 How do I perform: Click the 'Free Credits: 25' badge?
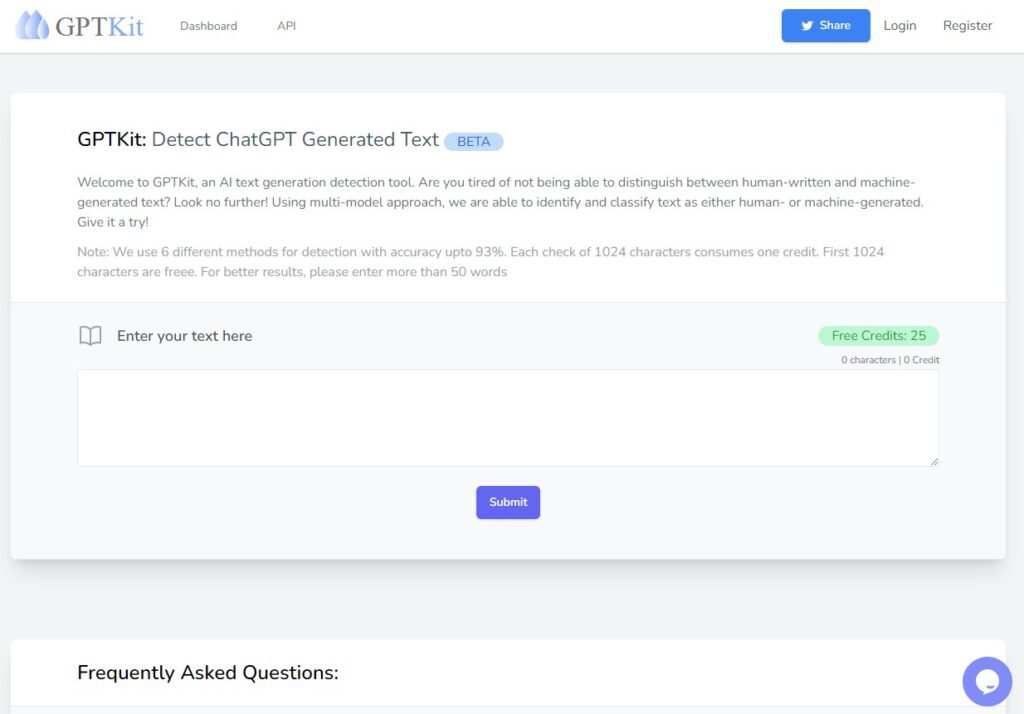[x=878, y=335]
